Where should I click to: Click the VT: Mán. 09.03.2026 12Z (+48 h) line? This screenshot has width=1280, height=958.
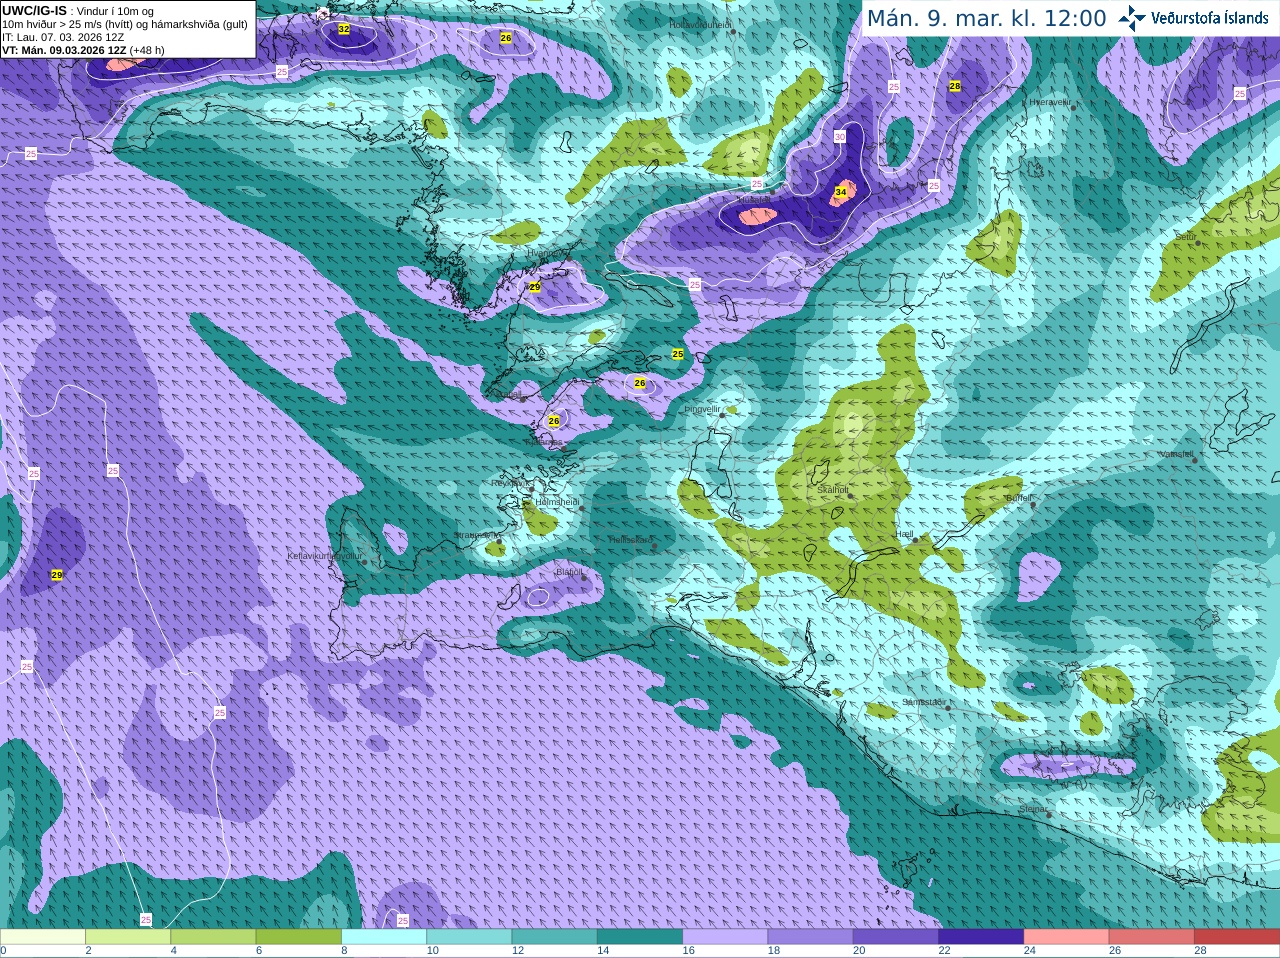point(84,50)
